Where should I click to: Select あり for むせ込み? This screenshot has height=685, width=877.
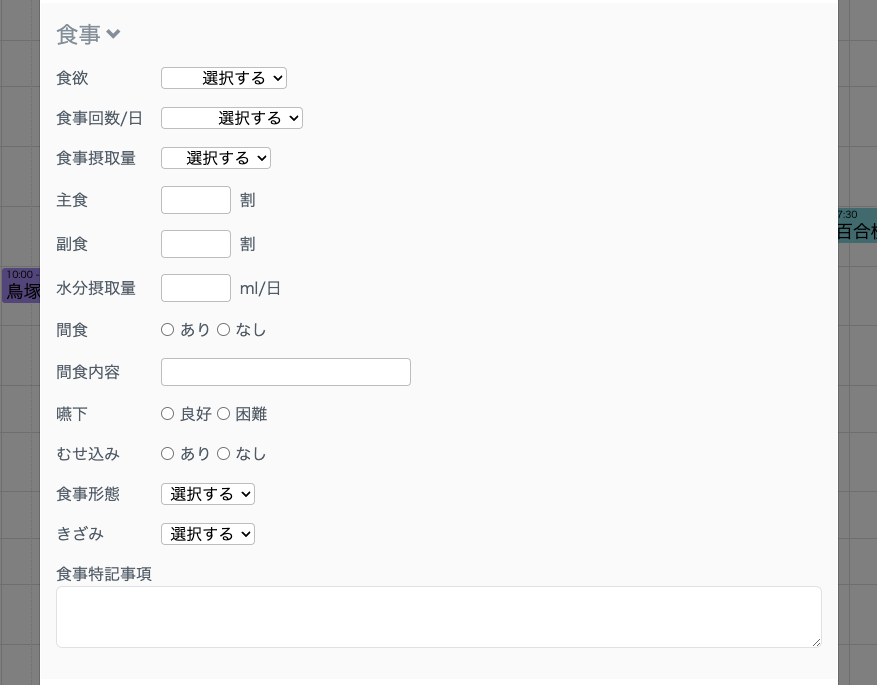tap(167, 453)
